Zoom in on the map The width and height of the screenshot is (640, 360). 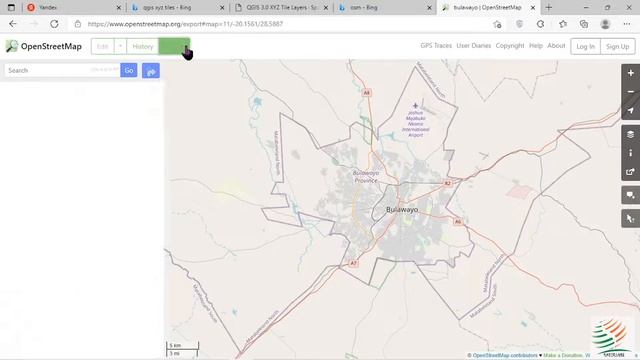coord(631,73)
